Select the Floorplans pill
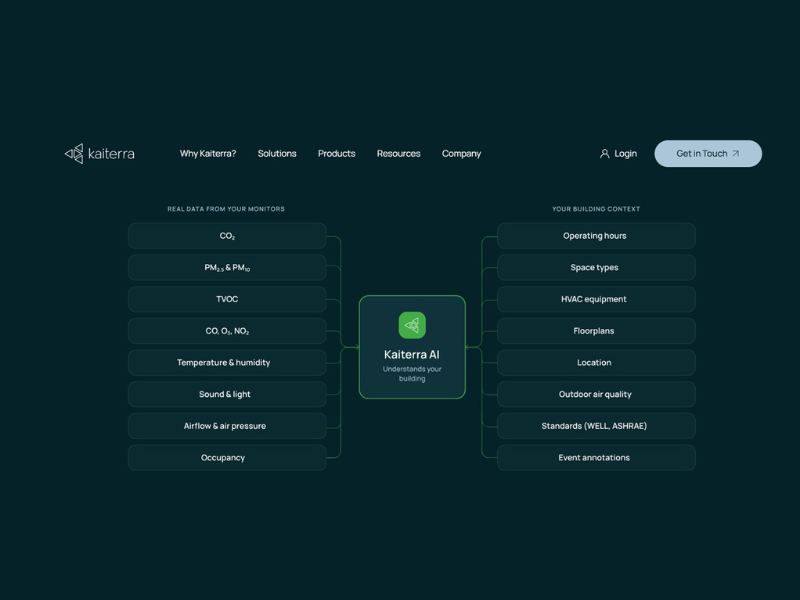The image size is (800, 600). click(x=596, y=331)
